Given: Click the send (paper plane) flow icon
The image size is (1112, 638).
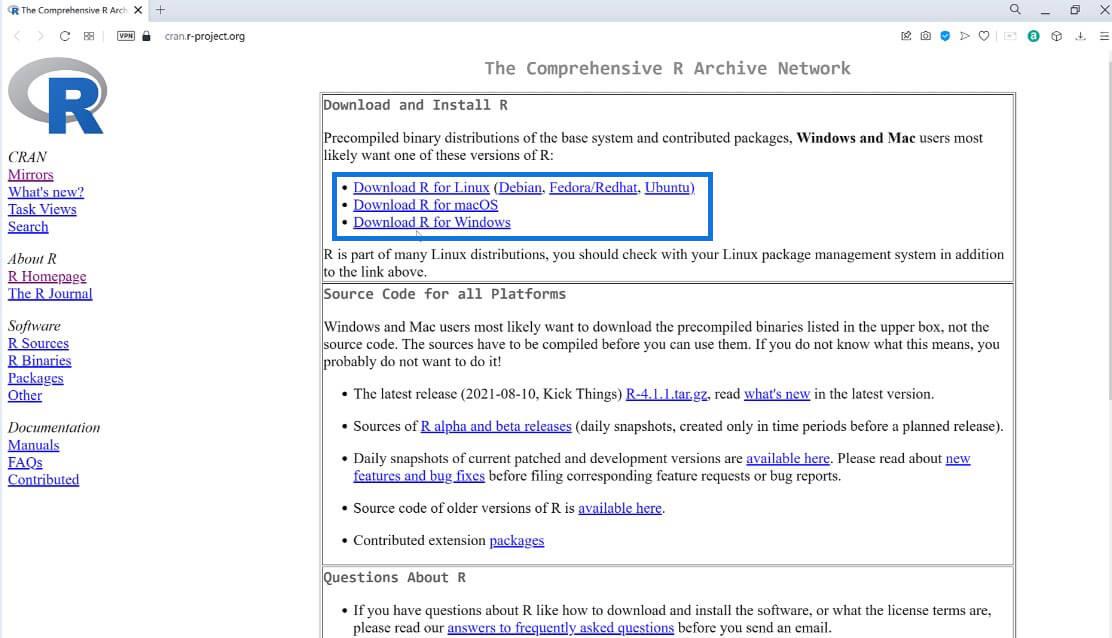Looking at the screenshot, I should tap(964, 36).
